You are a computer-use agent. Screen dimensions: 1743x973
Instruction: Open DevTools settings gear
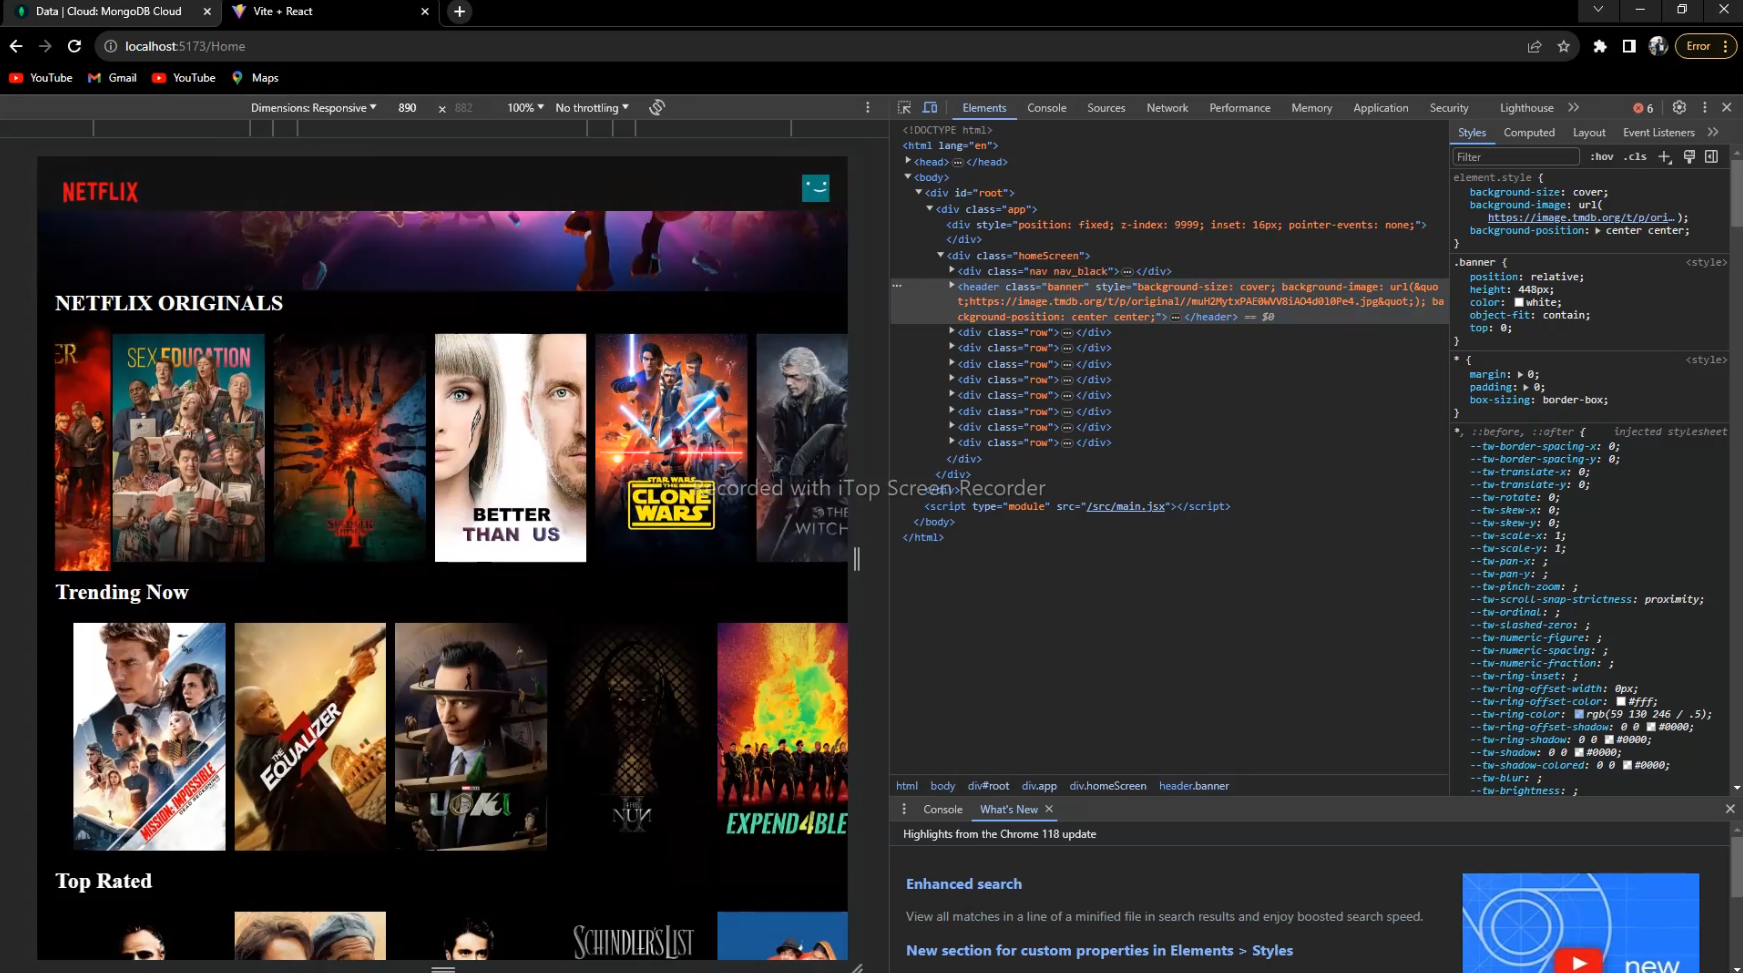point(1679,107)
